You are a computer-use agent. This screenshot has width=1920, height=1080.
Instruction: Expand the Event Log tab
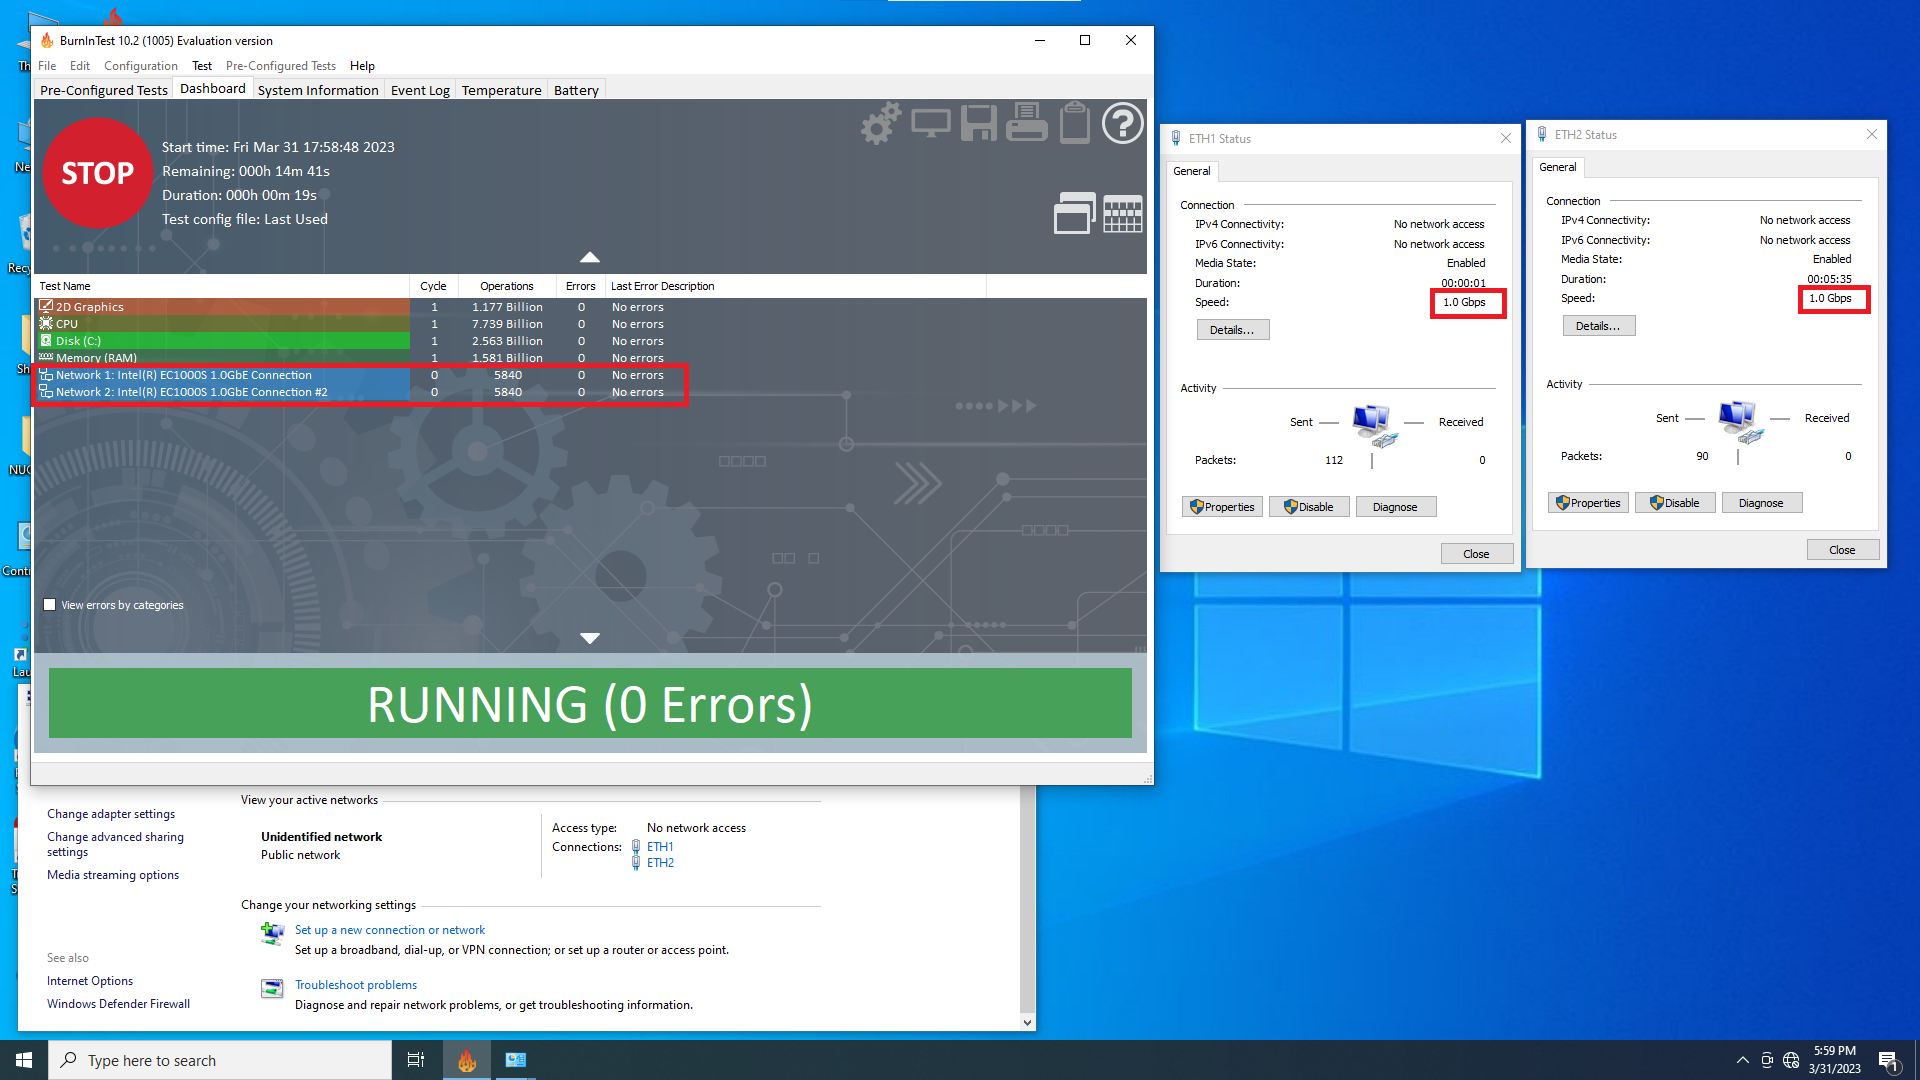[419, 90]
